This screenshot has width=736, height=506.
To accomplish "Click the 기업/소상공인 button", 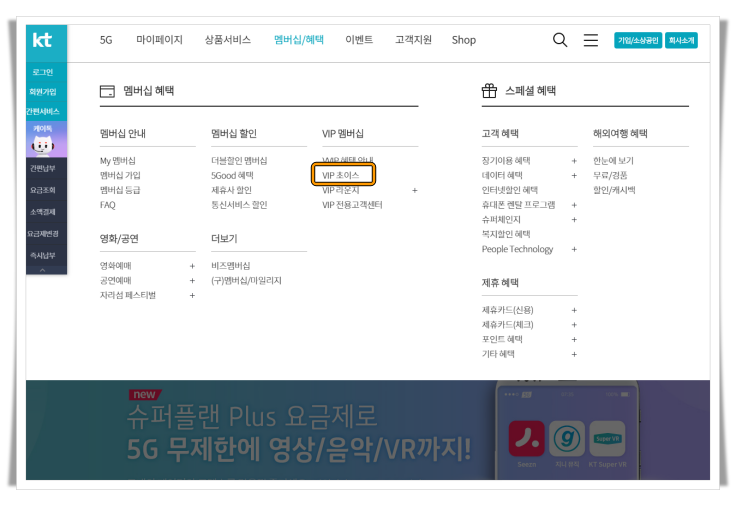I will (x=638, y=40).
